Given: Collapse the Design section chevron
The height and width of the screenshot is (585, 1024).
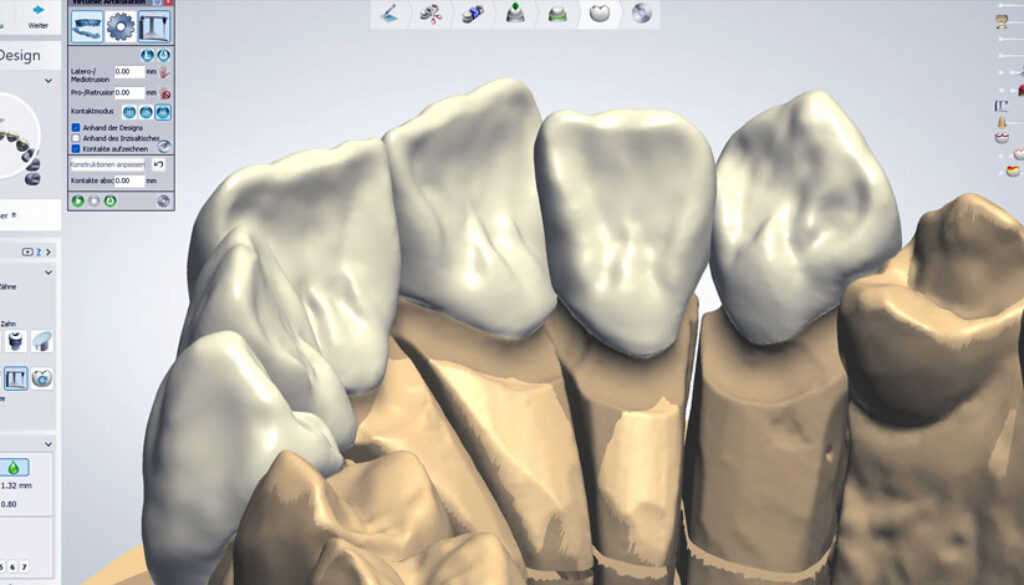Looking at the screenshot, I should (49, 81).
